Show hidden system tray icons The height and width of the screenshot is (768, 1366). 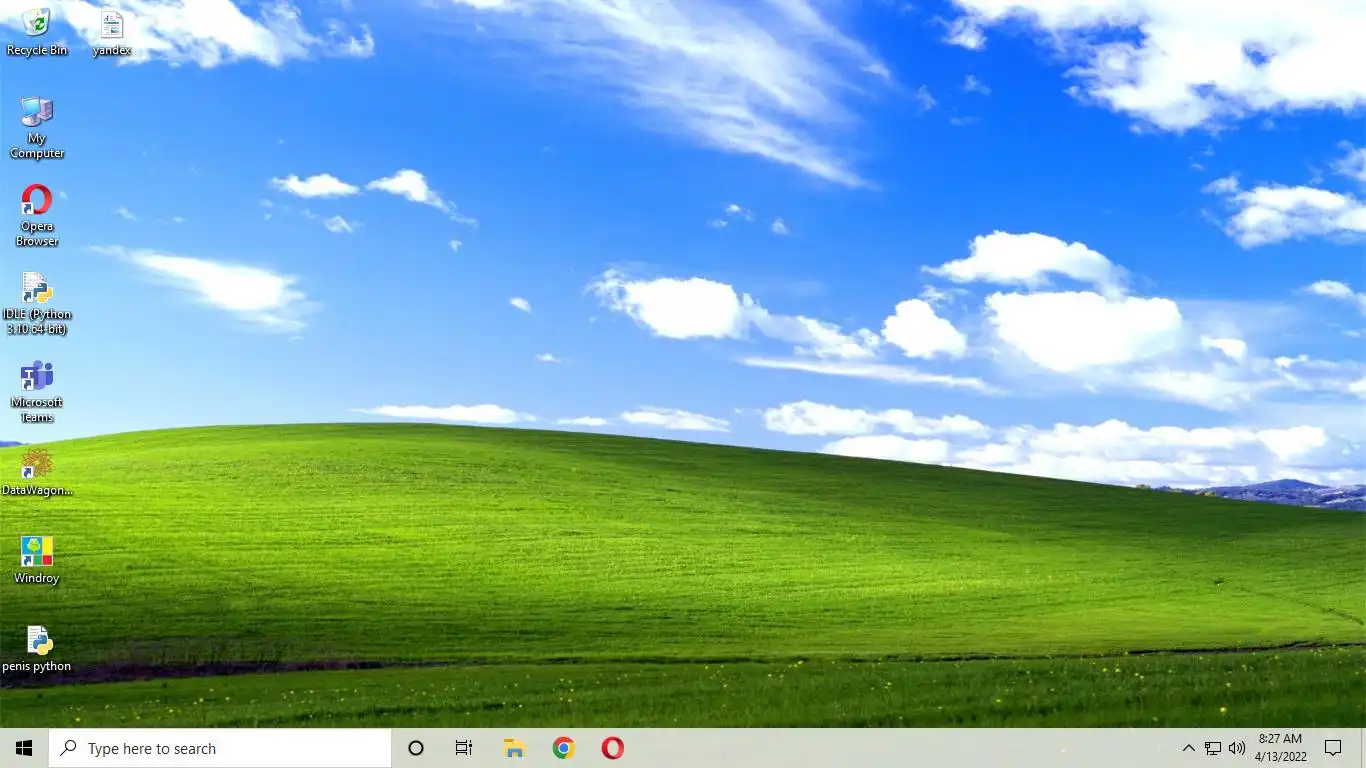coord(1188,748)
